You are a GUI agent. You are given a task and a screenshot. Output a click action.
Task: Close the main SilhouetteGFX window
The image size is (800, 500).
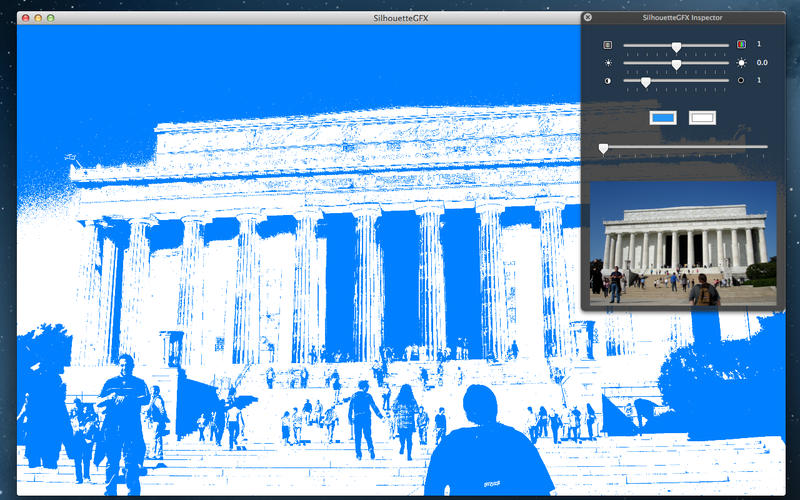coord(26,18)
